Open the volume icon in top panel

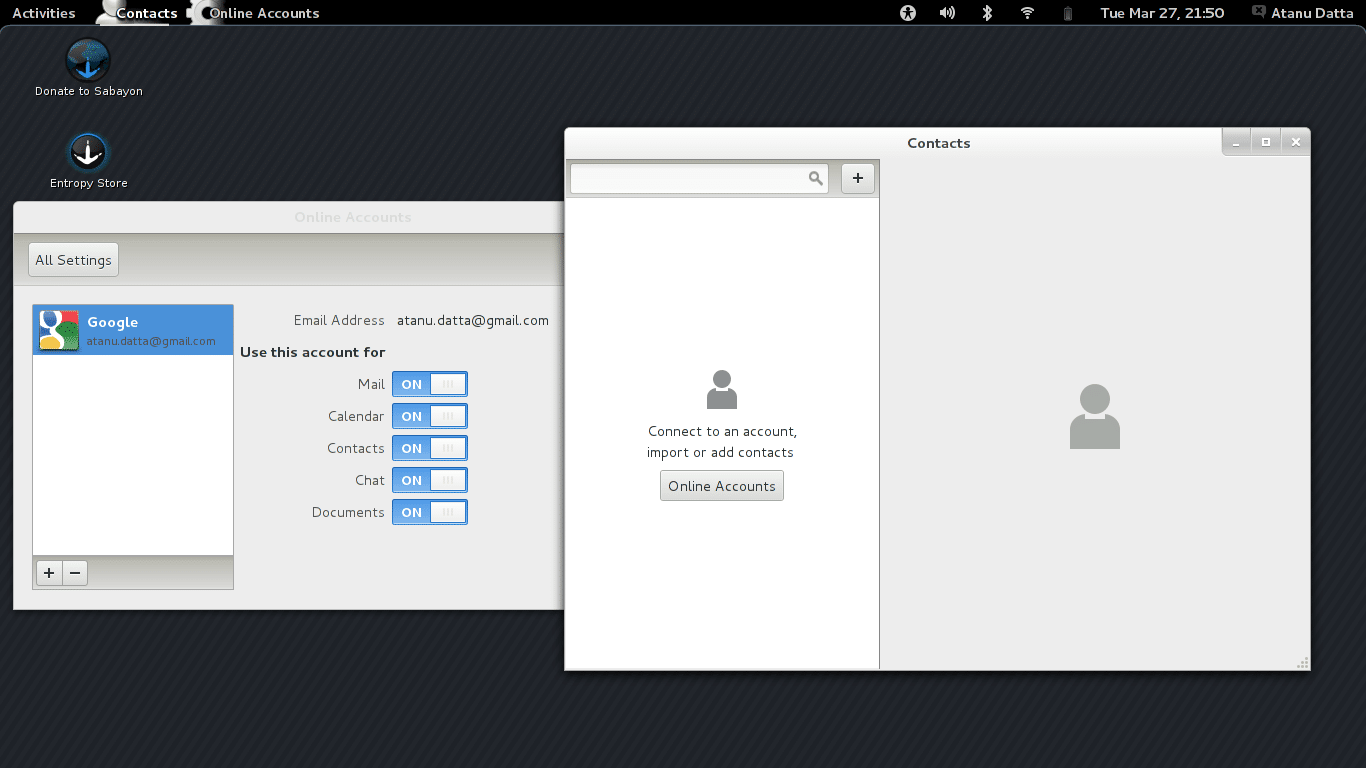click(x=947, y=13)
